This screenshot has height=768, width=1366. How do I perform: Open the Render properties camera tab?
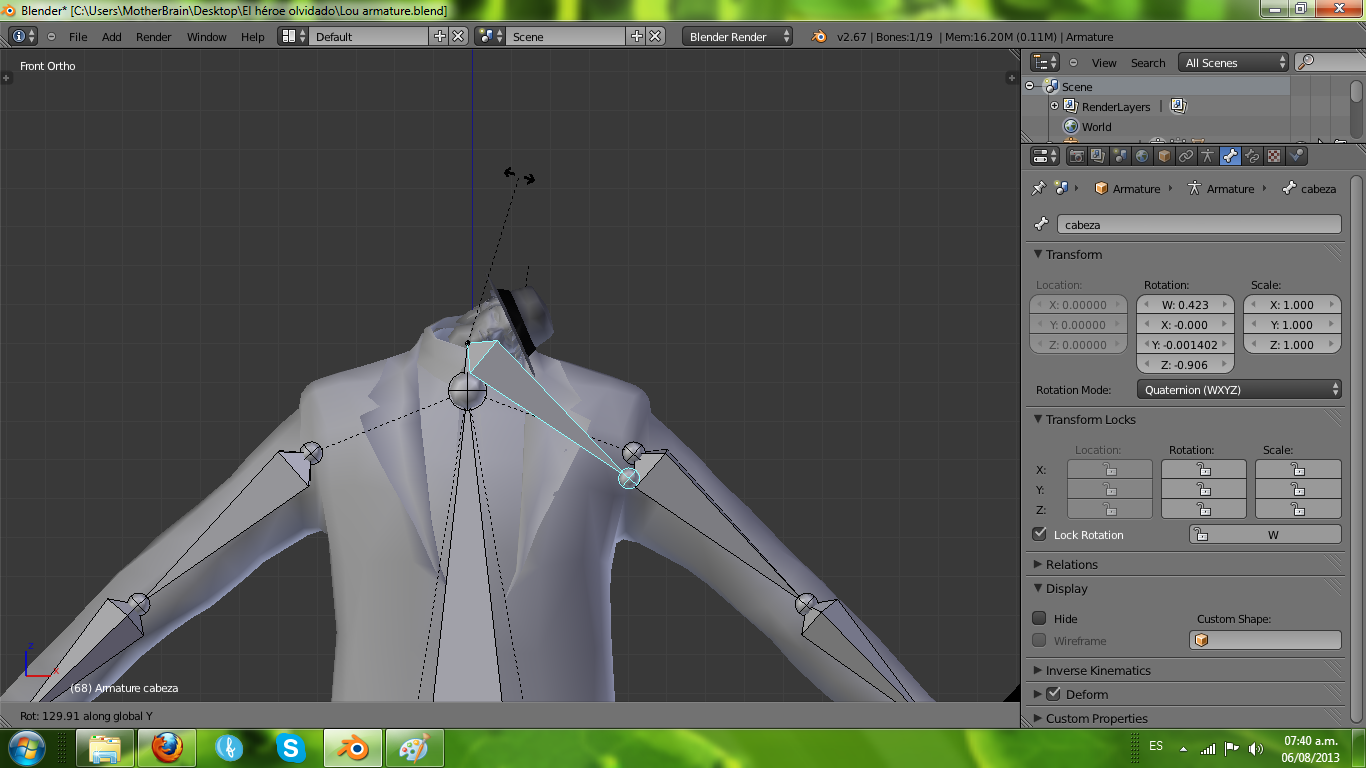tap(1076, 156)
